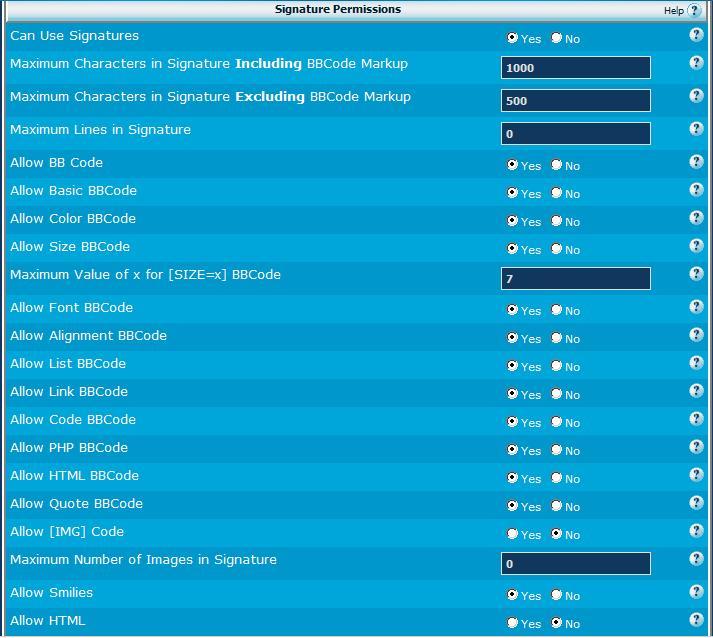The width and height of the screenshot is (713, 638).
Task: Open help icon for Allow BB Code
Action: point(696,161)
